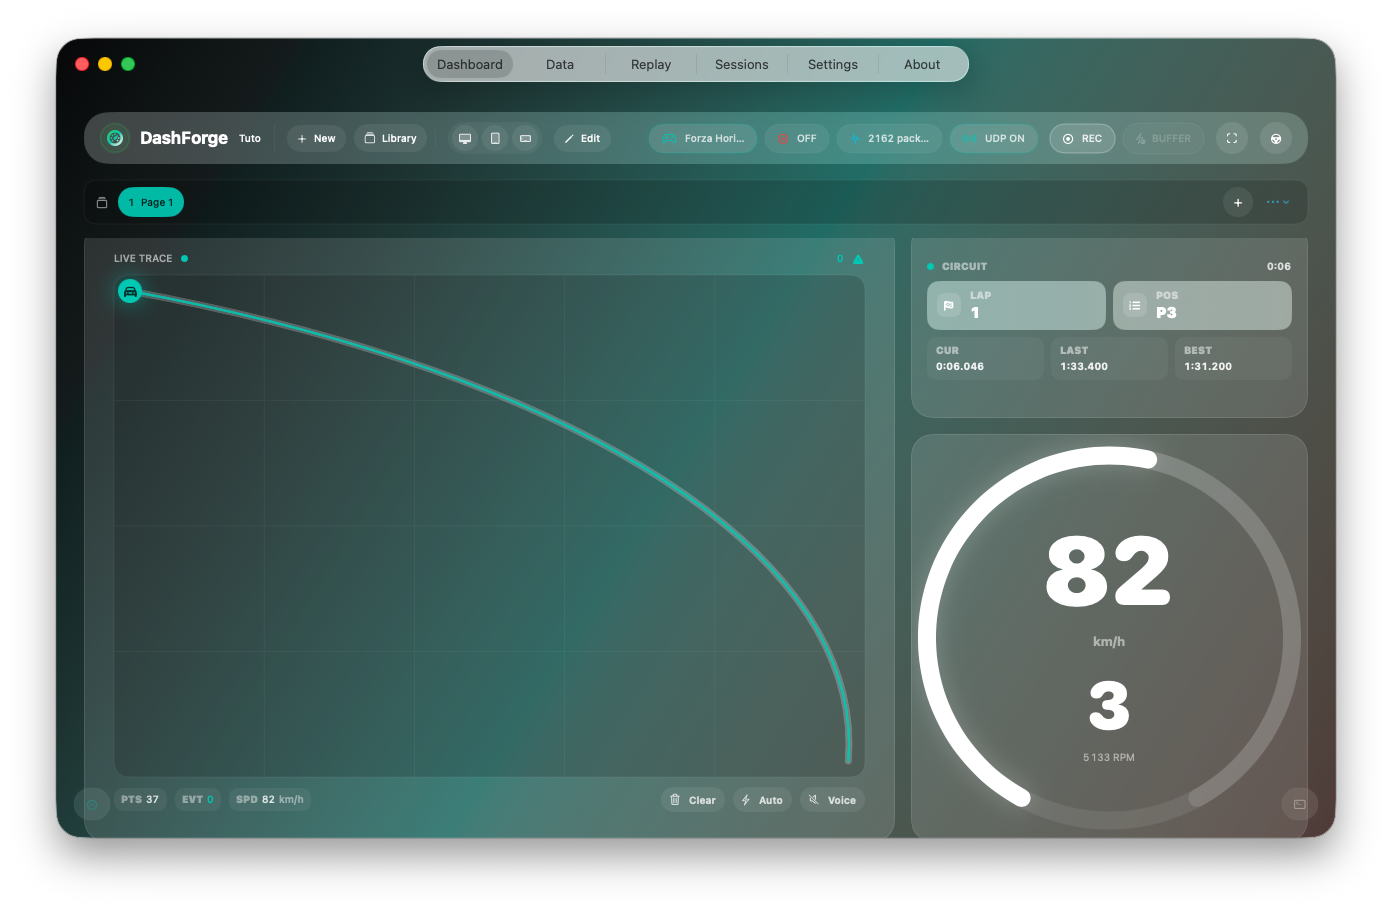Click the Tuto label beside DashForge

click(x=250, y=139)
